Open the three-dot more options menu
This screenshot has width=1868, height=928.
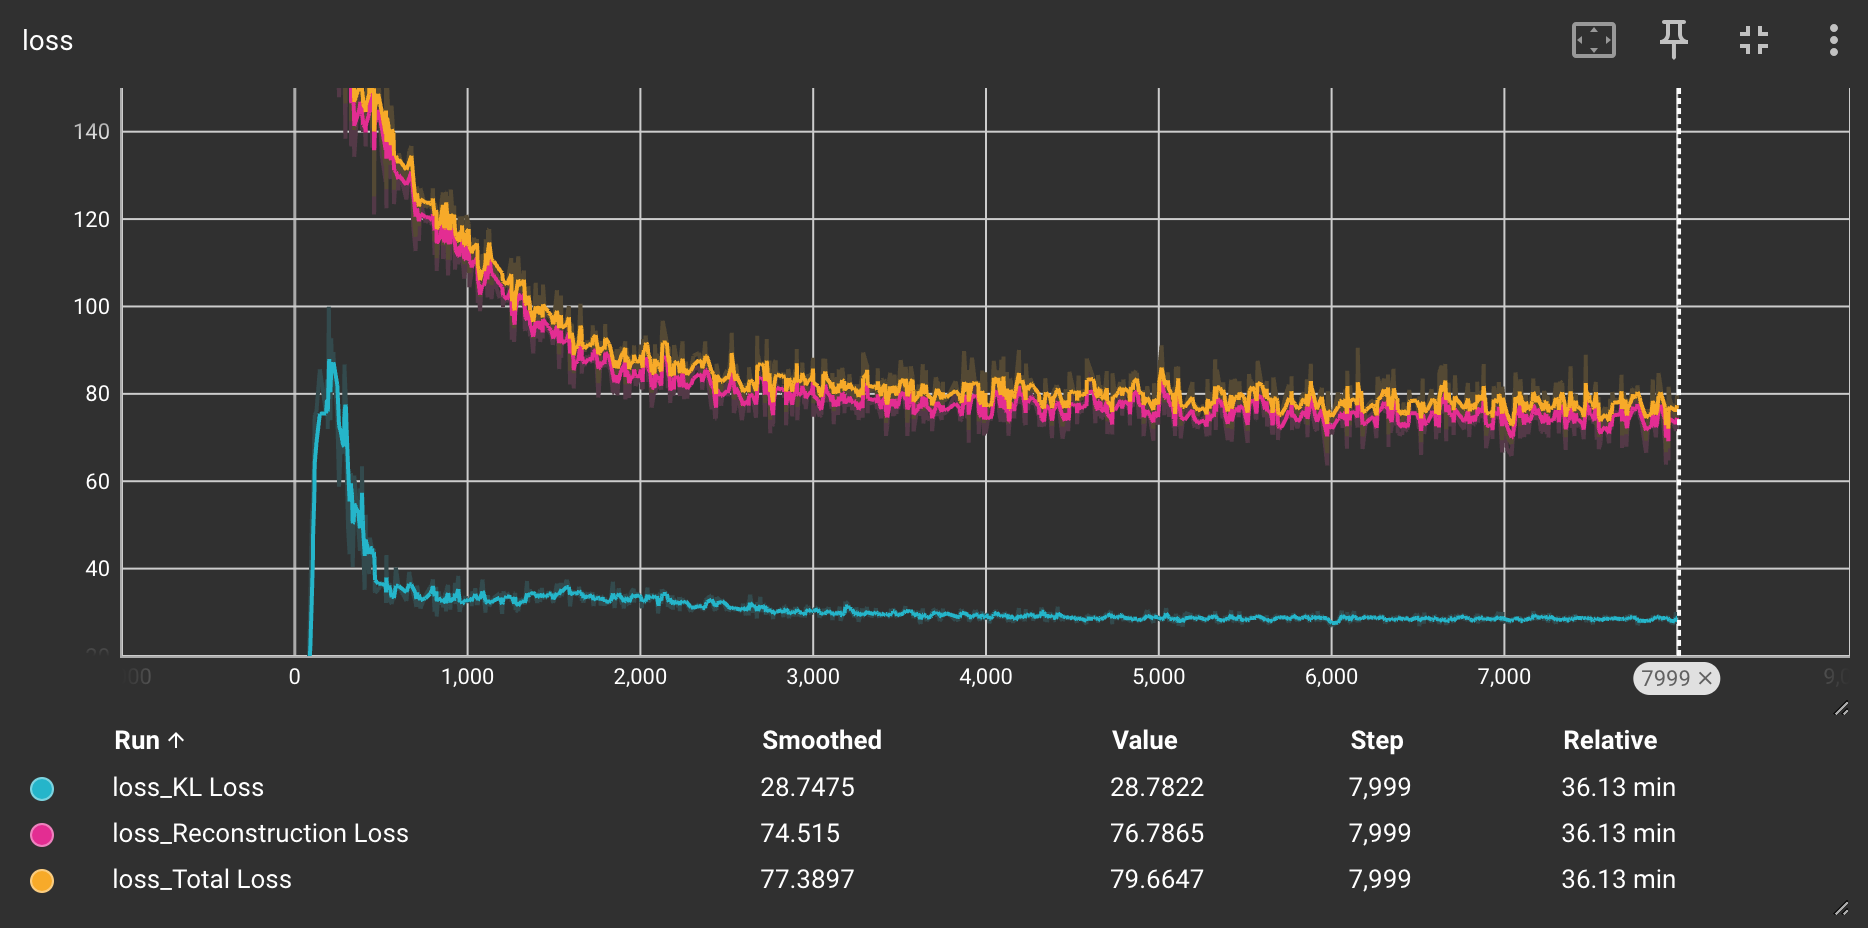coord(1832,40)
